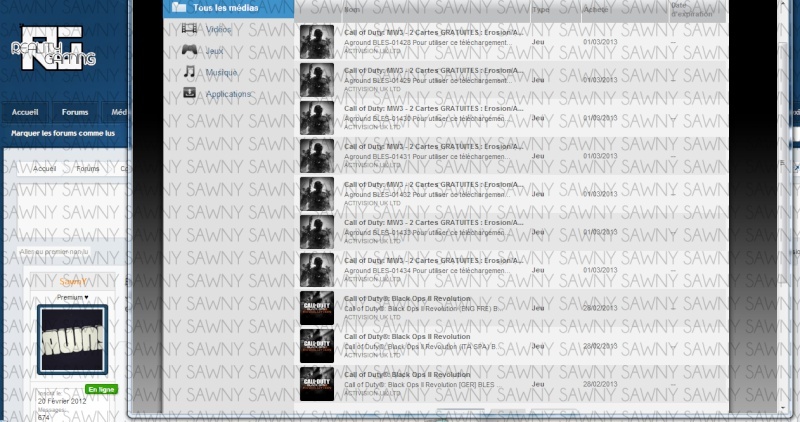Click Premium label under Sawny's name
Viewport: 800px width, 422px height.
[72, 297]
